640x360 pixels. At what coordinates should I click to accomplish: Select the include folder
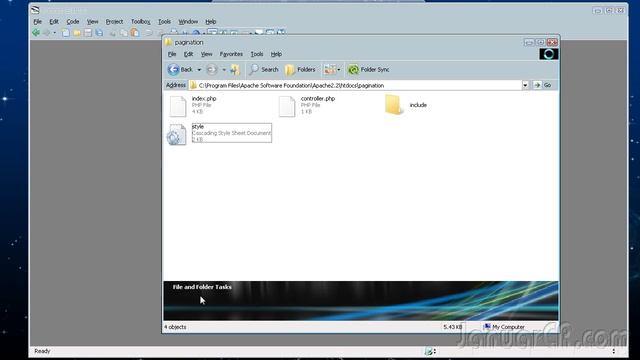406,105
